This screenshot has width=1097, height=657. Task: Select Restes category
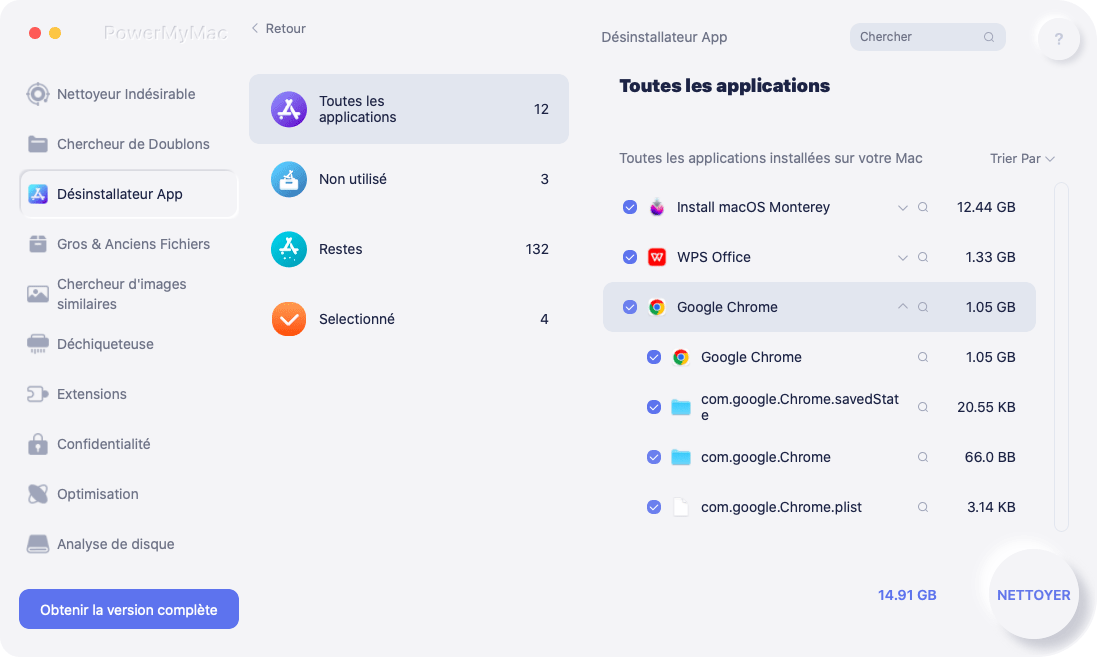pyautogui.click(x=409, y=249)
